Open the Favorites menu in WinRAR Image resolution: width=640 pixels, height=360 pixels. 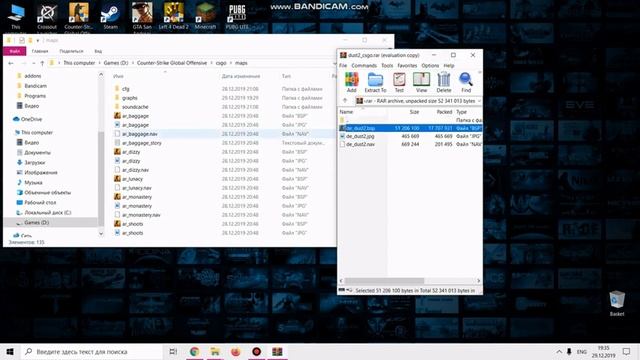tap(407, 66)
